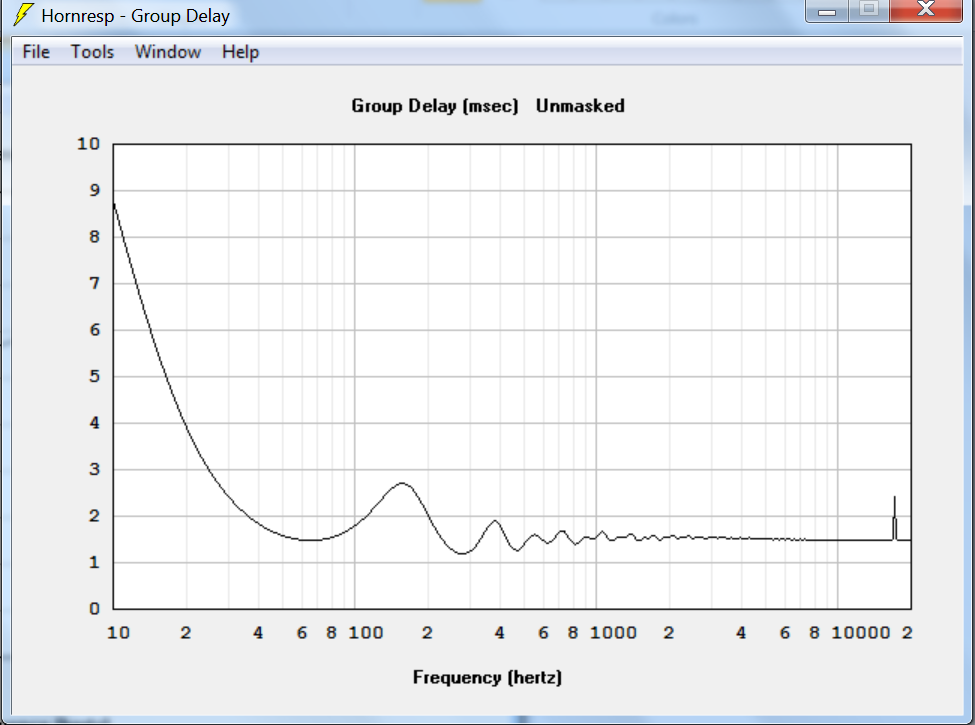Image resolution: width=975 pixels, height=725 pixels.
Task: Click the 'Hornresp - Group Delay' title text
Action: coord(136,16)
